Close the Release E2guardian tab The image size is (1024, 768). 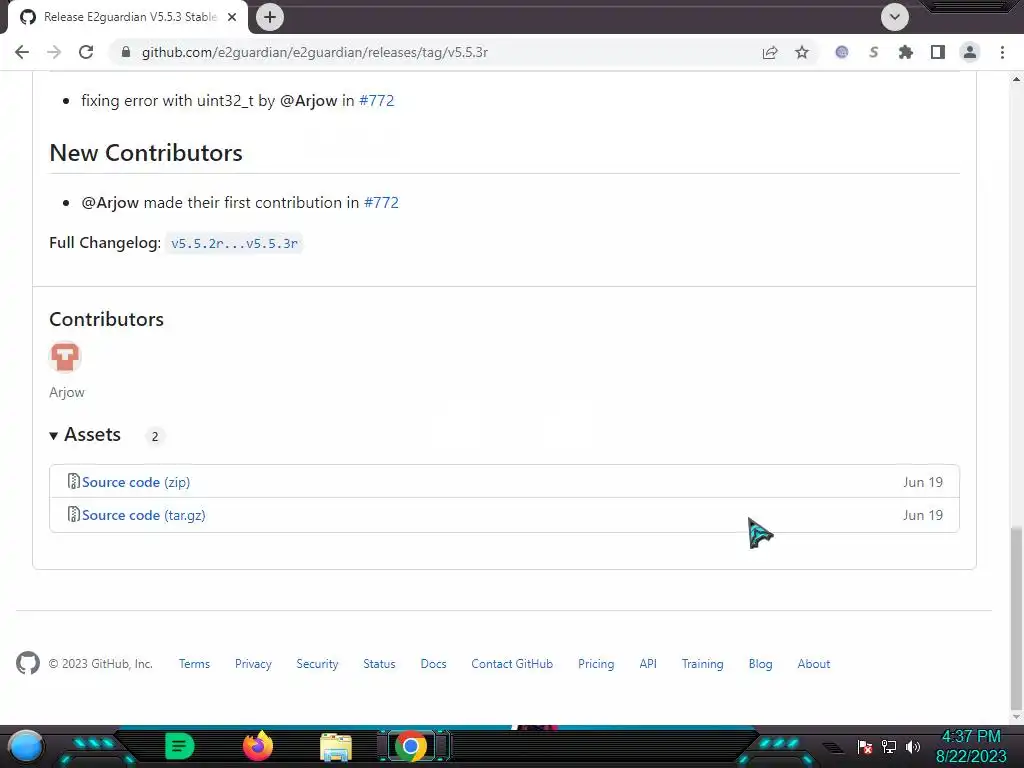tap(232, 17)
